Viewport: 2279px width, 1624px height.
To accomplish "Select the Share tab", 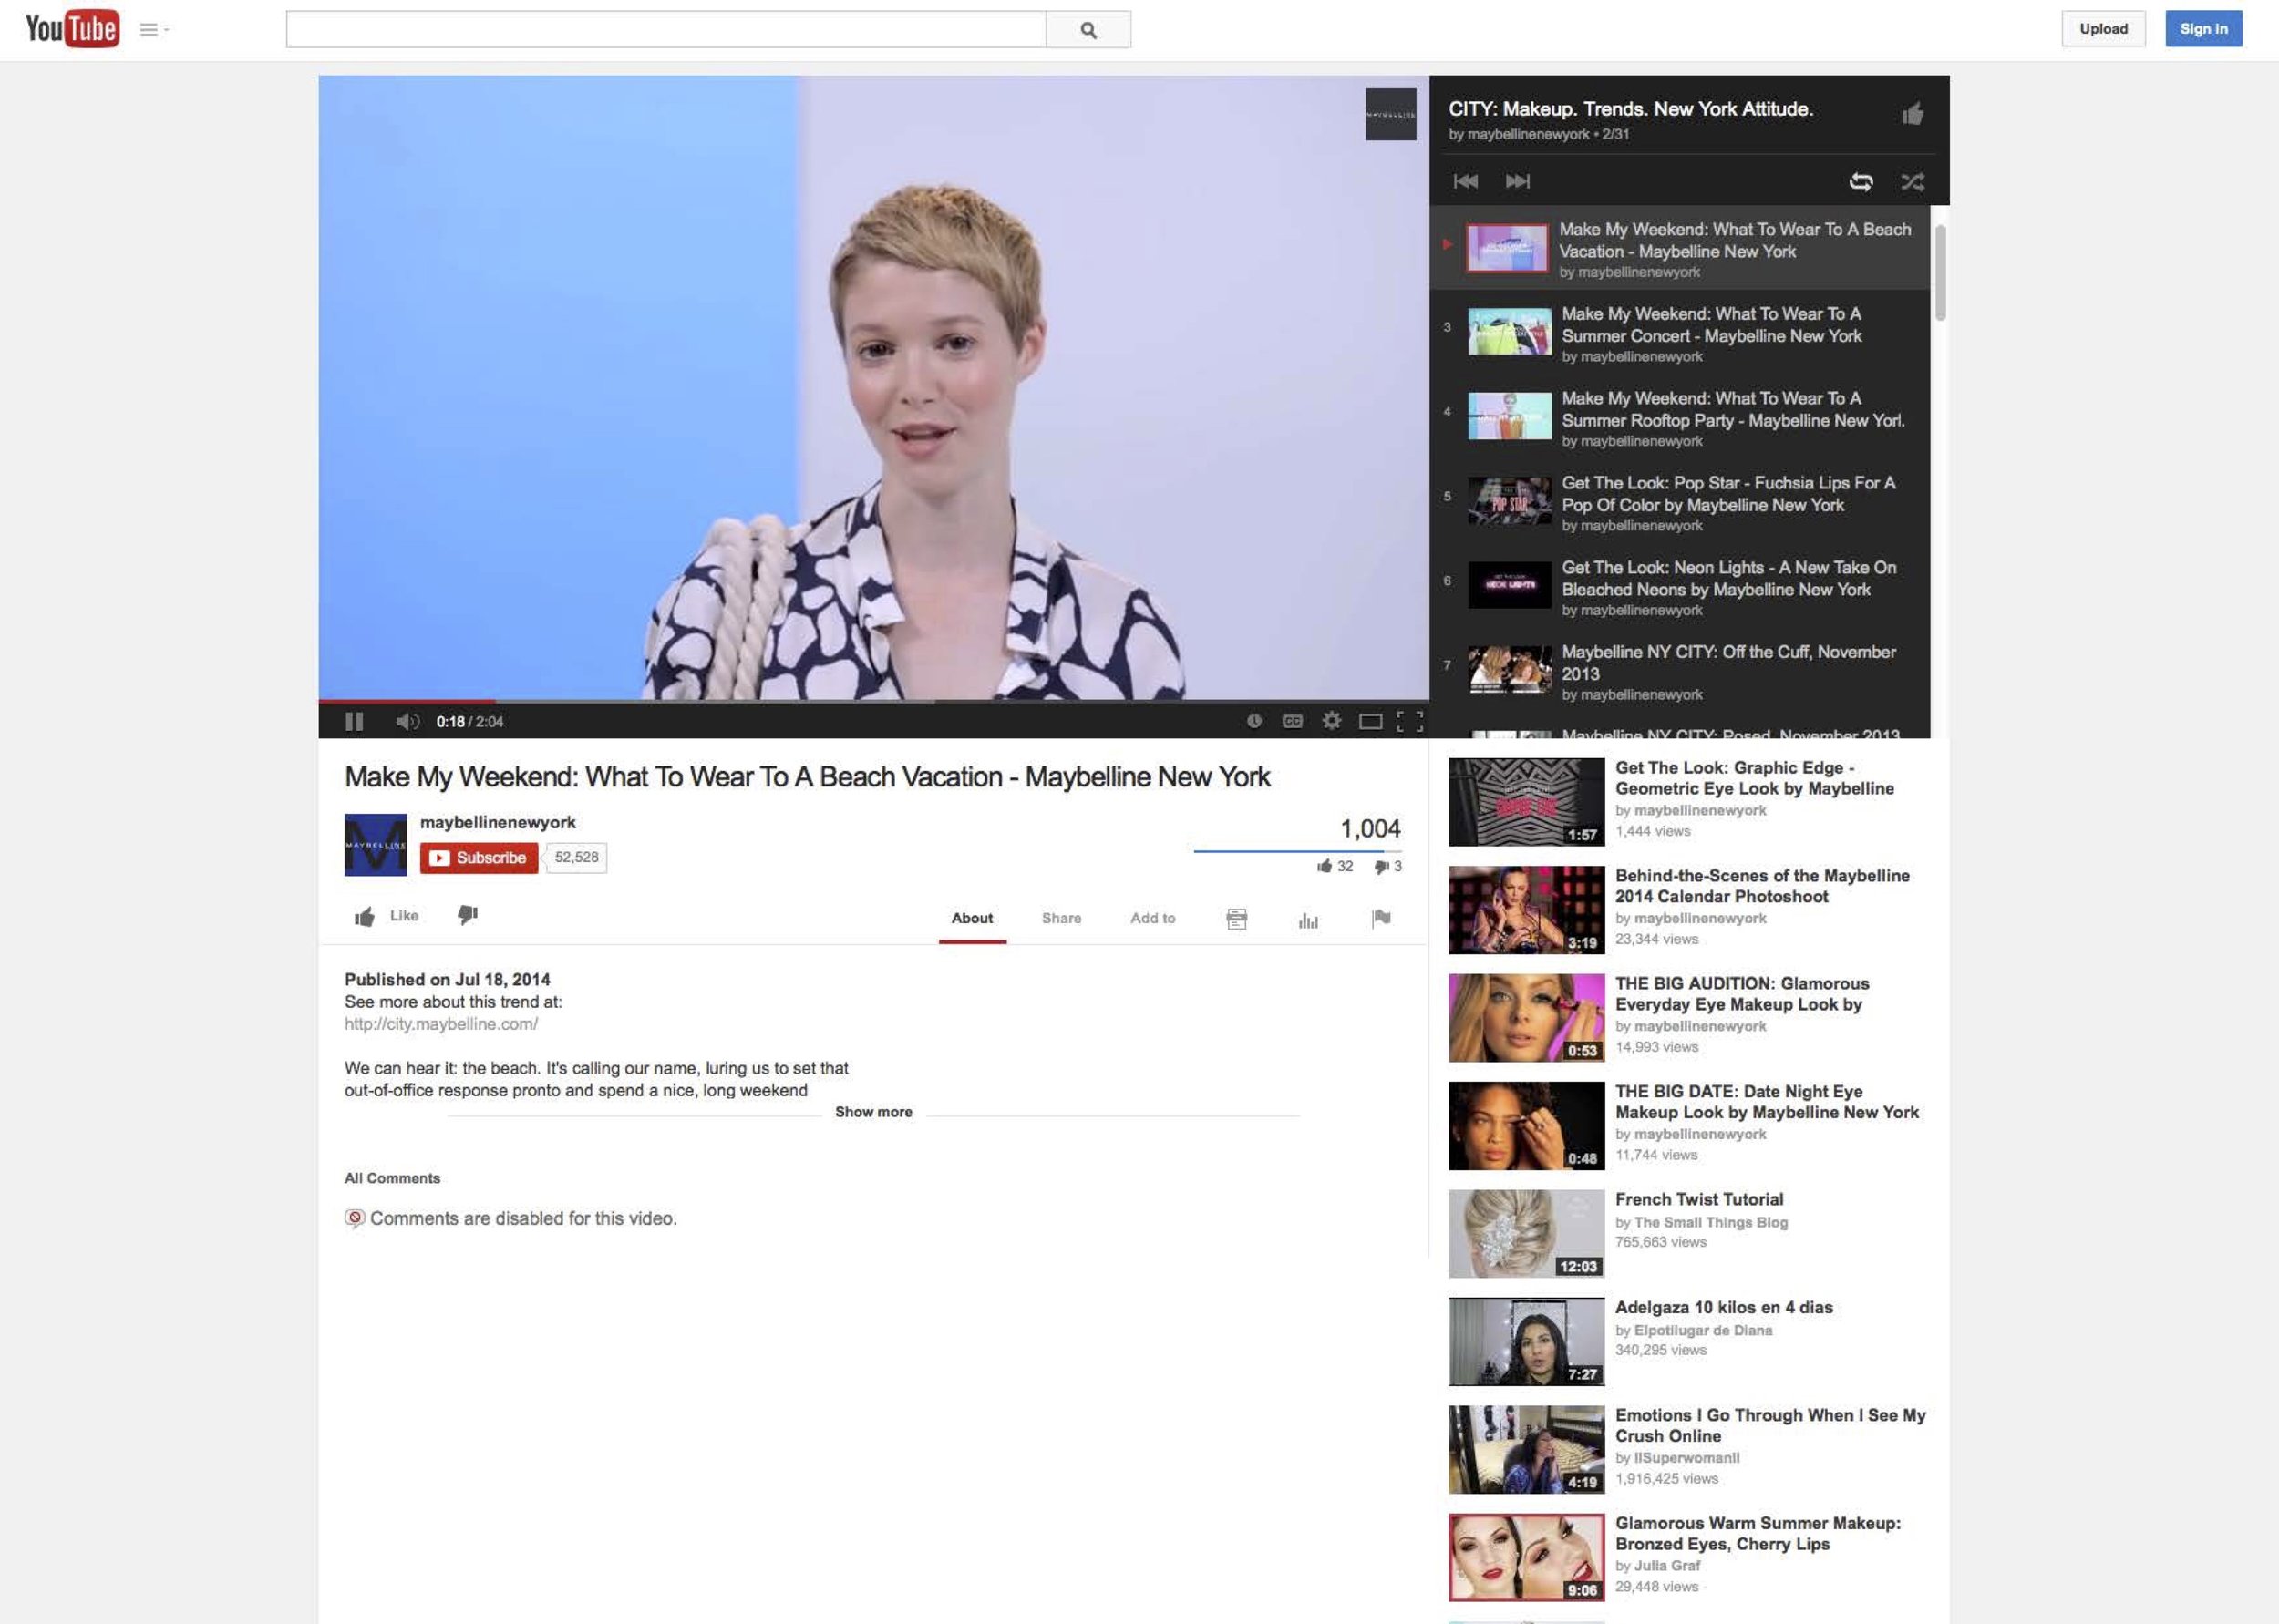I will [x=1061, y=918].
